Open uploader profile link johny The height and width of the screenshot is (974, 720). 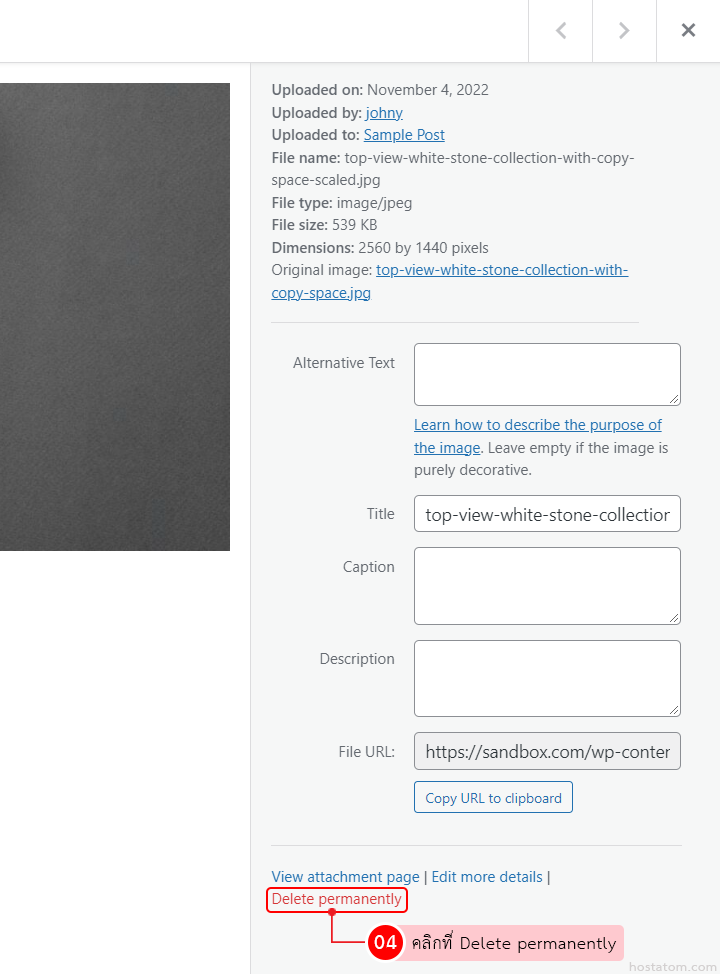coord(384,113)
